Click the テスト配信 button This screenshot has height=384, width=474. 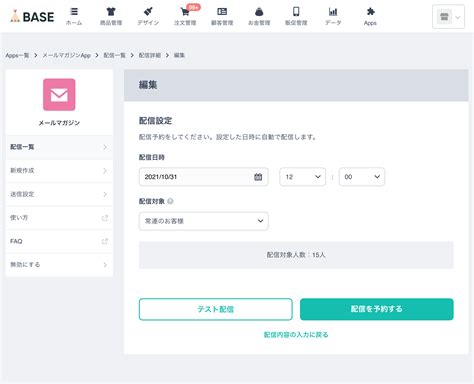click(216, 309)
